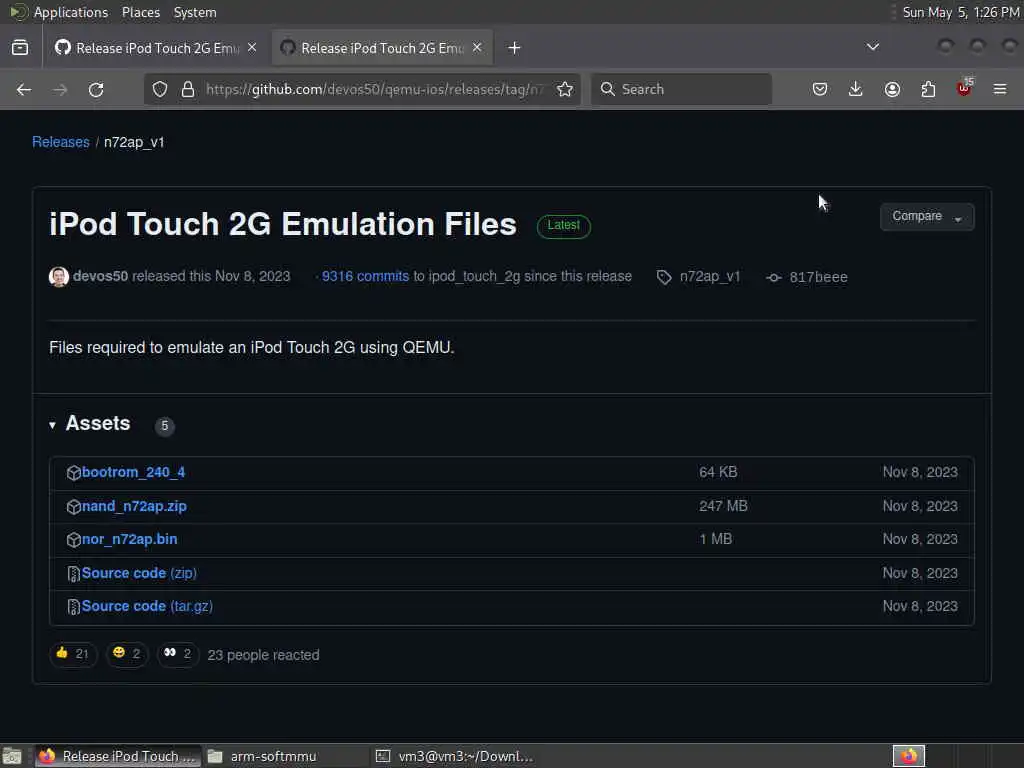Screen dimensions: 1024x768
Task: Click the browser forward arrow
Action: click(x=60, y=89)
